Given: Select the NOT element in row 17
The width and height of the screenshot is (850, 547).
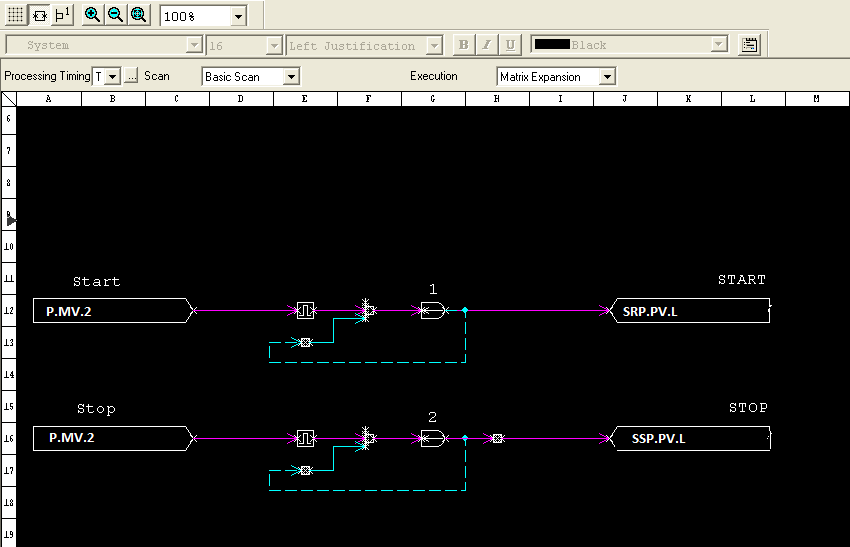Looking at the screenshot, I should [306, 471].
